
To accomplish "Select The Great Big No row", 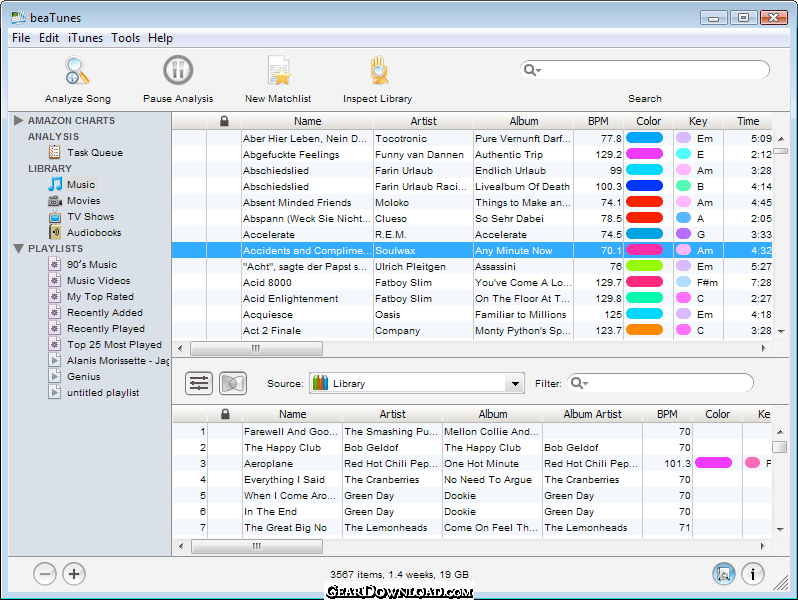I will pos(472,528).
